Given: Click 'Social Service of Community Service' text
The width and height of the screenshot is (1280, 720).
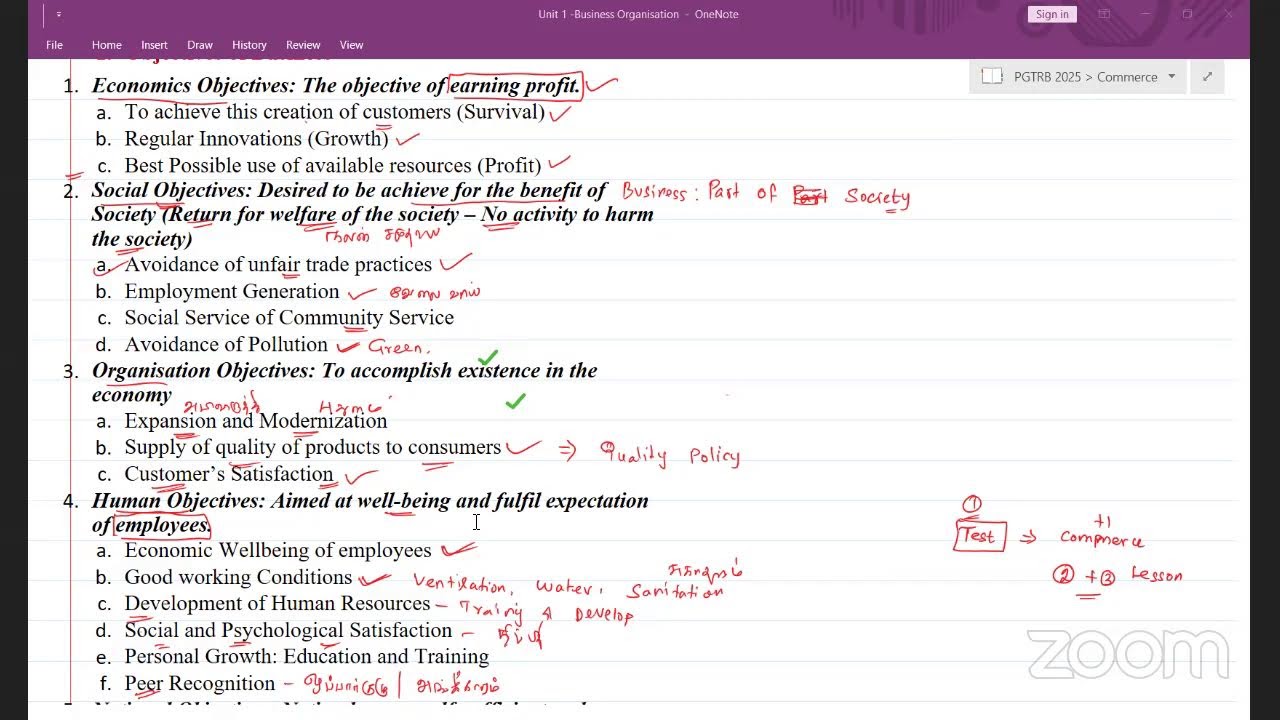Looking at the screenshot, I should point(289,318).
